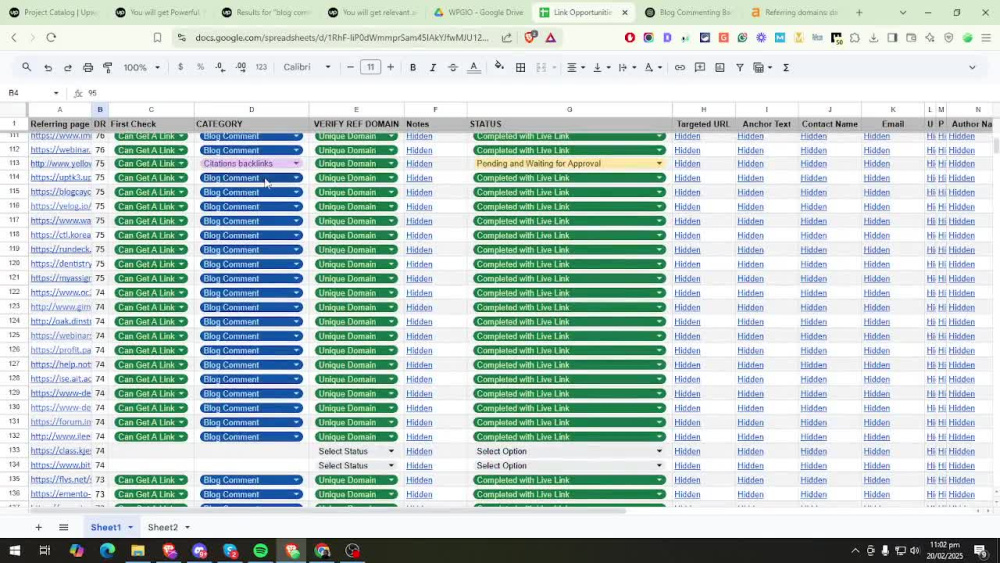Open the referring page link in row 113
This screenshot has height=563, width=1000.
click(x=61, y=164)
